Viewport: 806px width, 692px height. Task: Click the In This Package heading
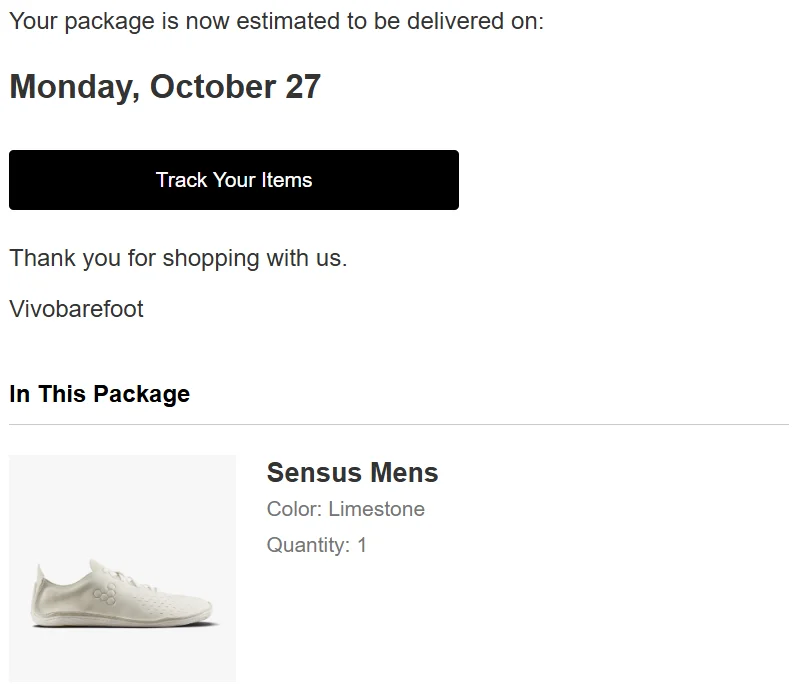pos(99,394)
